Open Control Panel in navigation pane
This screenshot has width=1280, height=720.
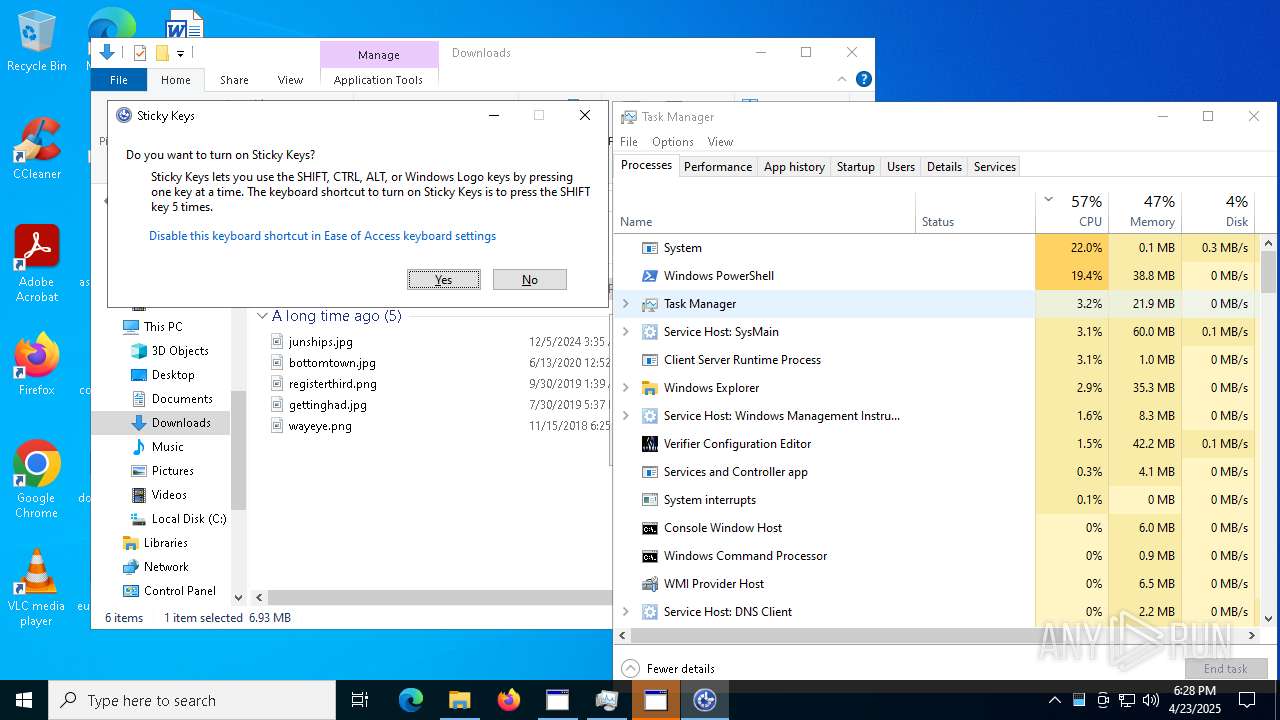(x=180, y=591)
